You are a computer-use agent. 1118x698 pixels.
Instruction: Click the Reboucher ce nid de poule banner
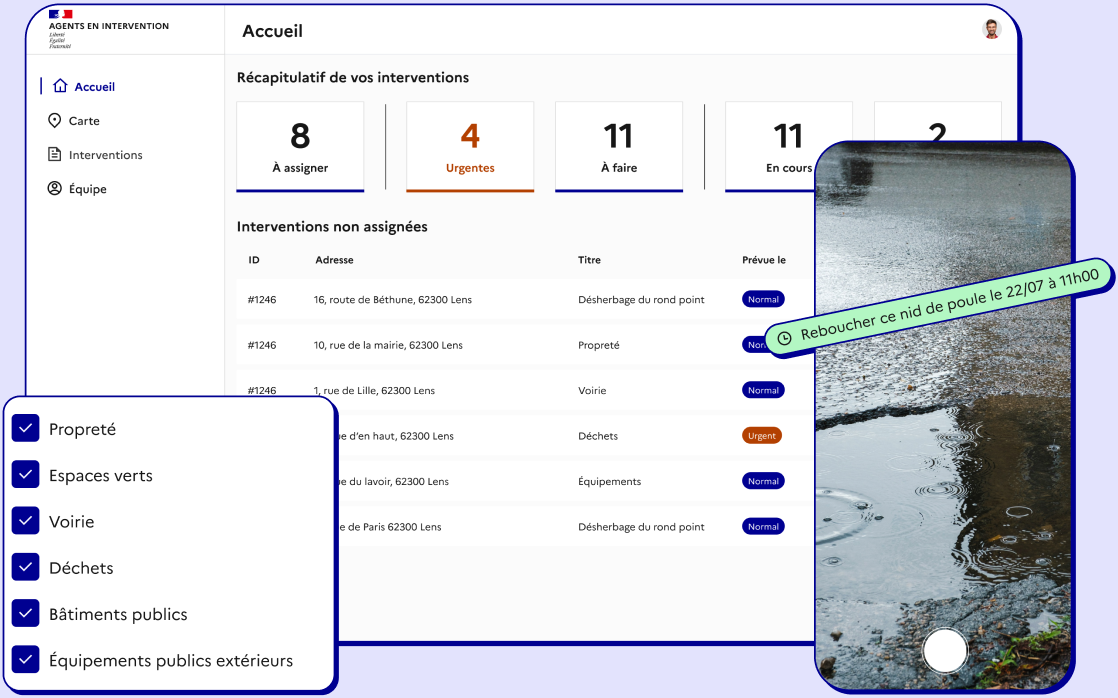pos(940,308)
